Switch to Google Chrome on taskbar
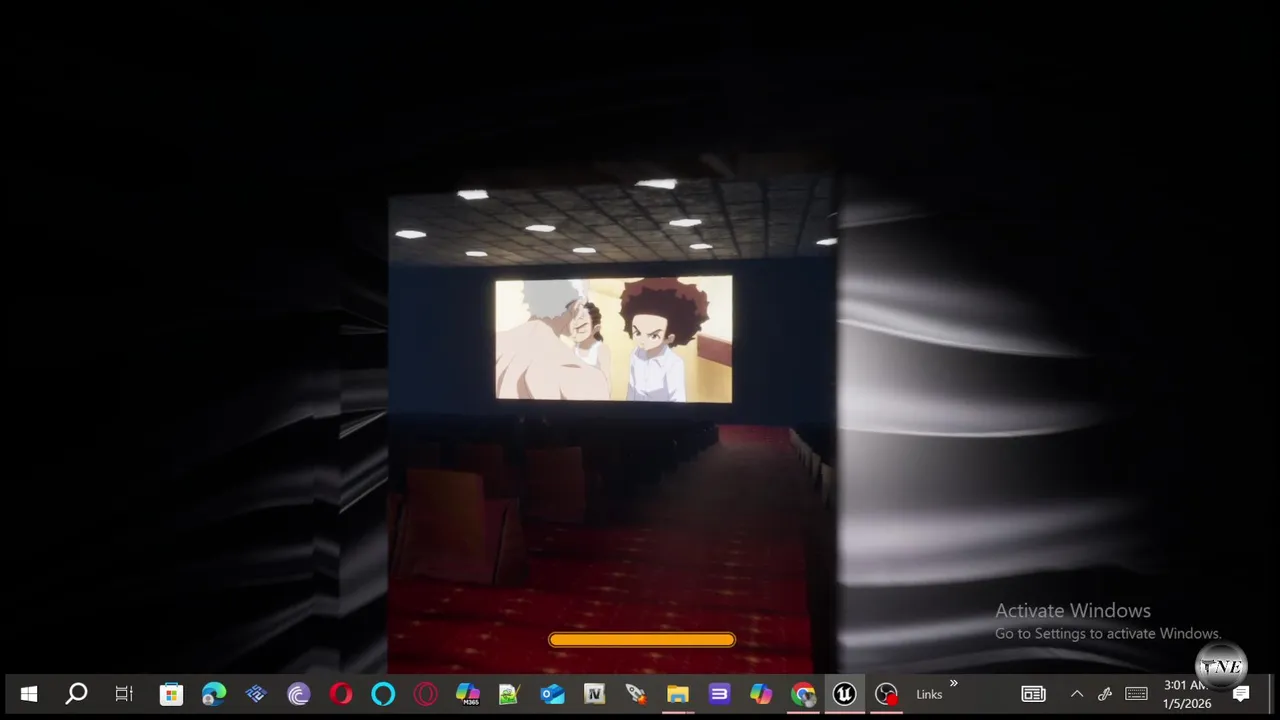This screenshot has width=1280, height=720. pos(803,694)
